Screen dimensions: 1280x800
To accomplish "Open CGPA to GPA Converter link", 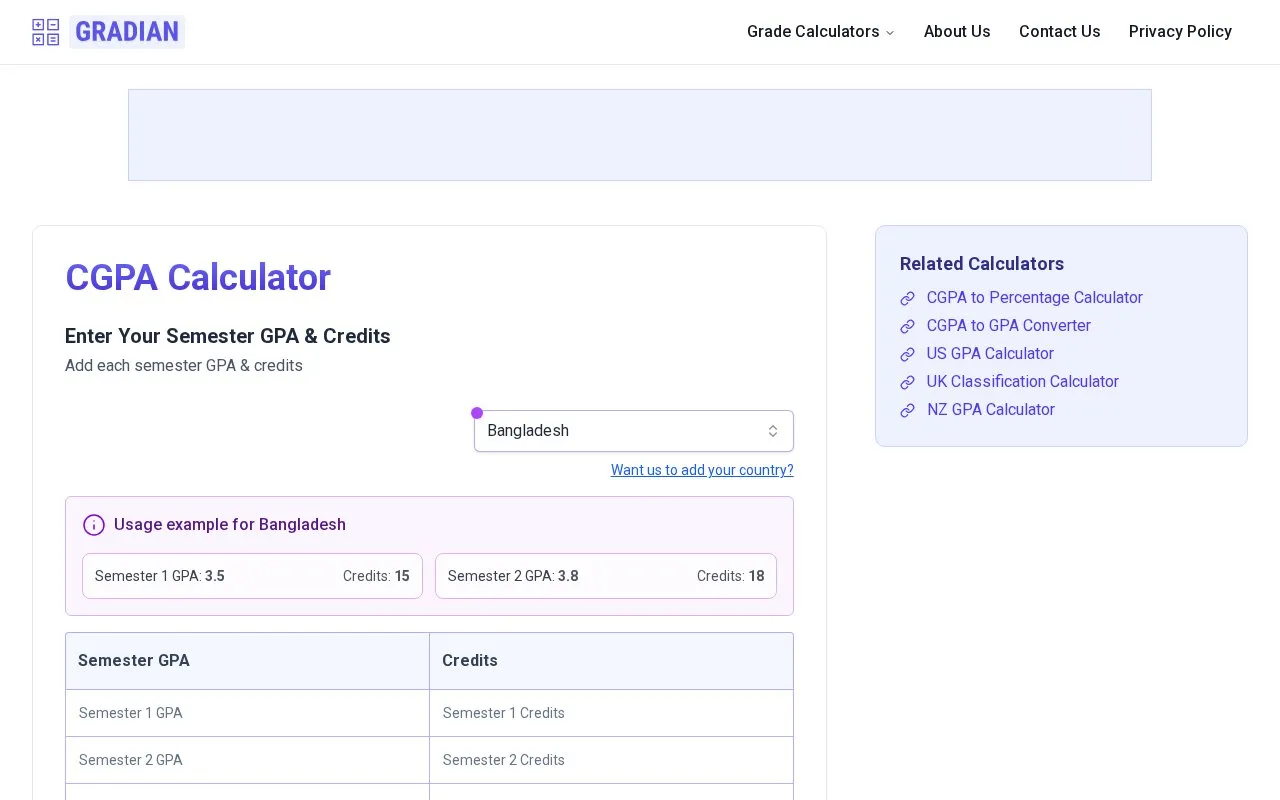I will [x=1008, y=326].
